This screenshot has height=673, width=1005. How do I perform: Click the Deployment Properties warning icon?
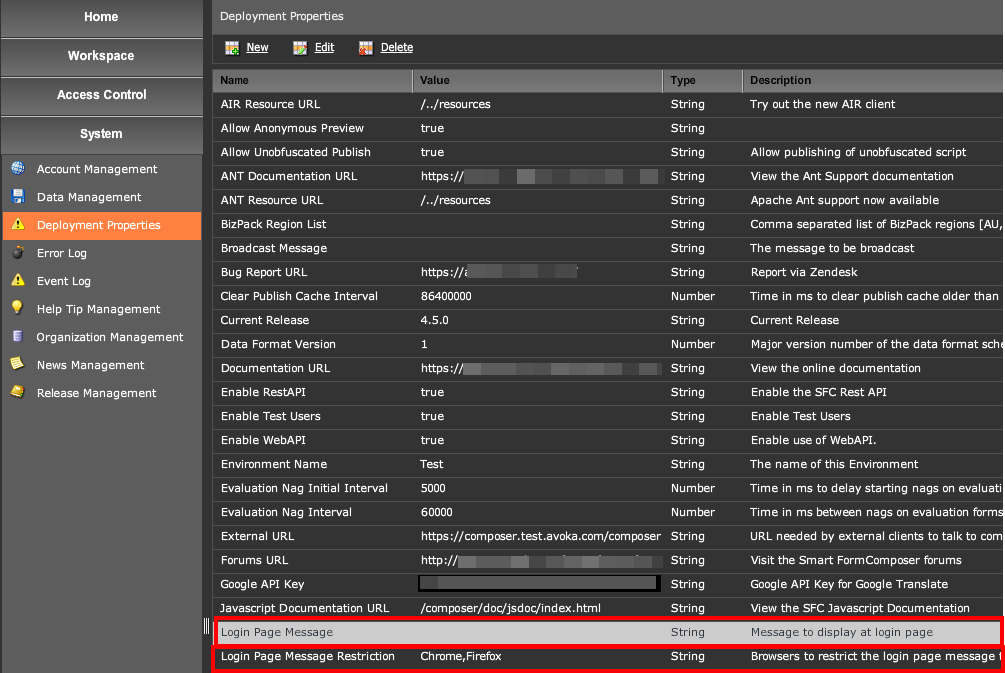point(18,224)
